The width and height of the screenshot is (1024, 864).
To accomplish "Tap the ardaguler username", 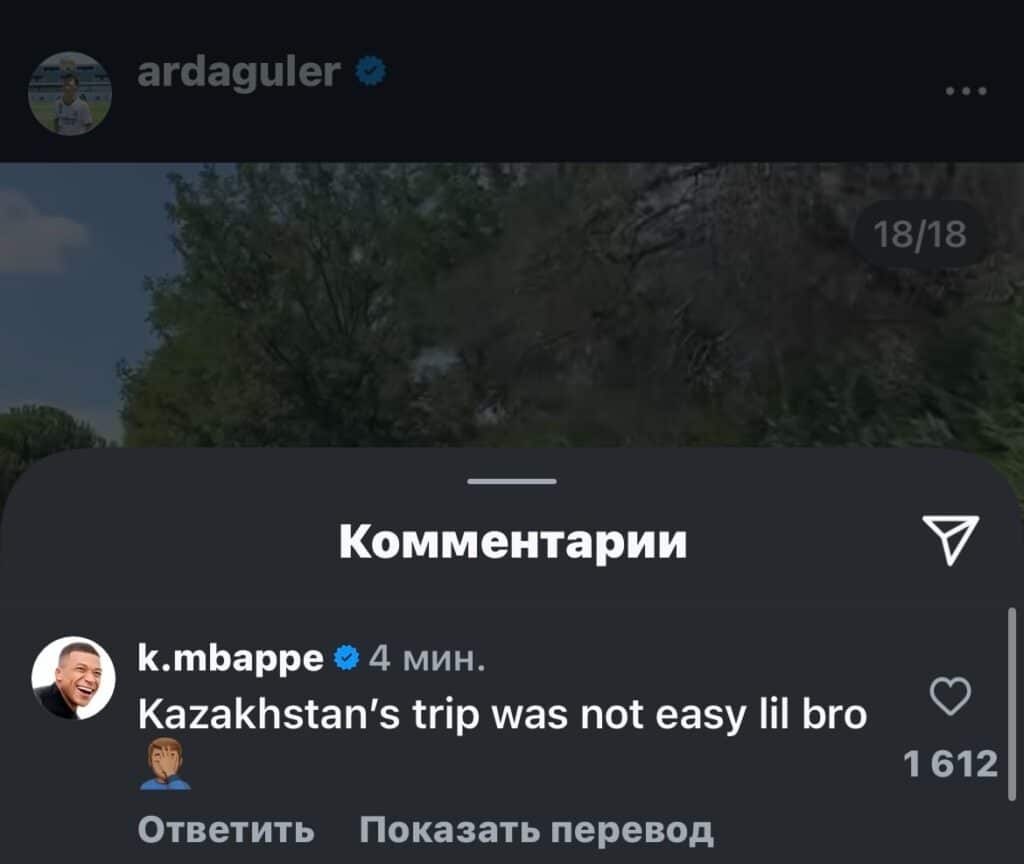I will (x=239, y=71).
